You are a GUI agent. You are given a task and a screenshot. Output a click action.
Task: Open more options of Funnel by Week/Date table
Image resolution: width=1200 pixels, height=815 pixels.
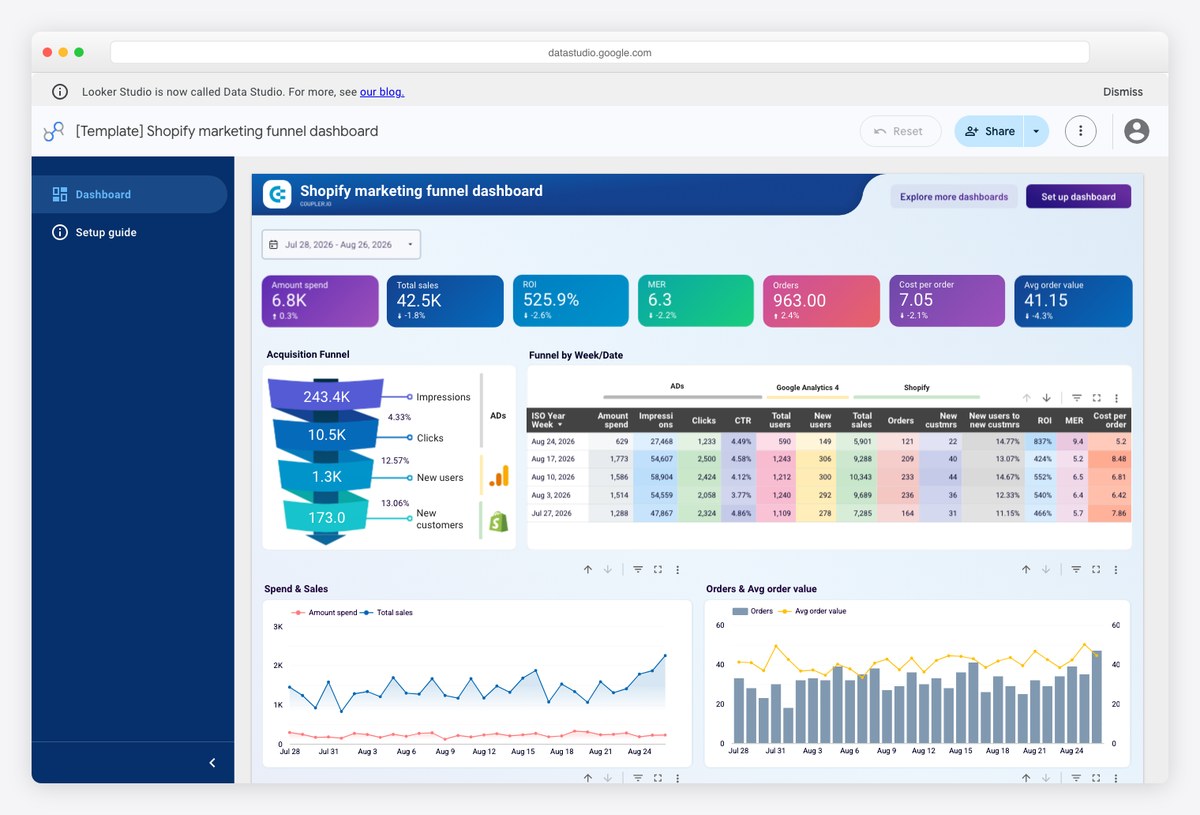[1117, 398]
